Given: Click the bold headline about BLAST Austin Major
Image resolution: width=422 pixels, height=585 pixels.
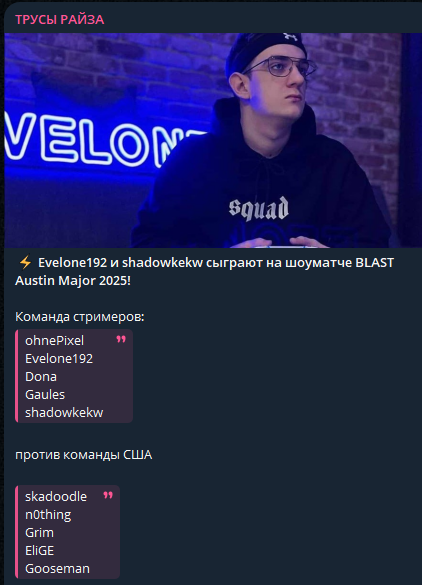Looking at the screenshot, I should click(204, 272).
